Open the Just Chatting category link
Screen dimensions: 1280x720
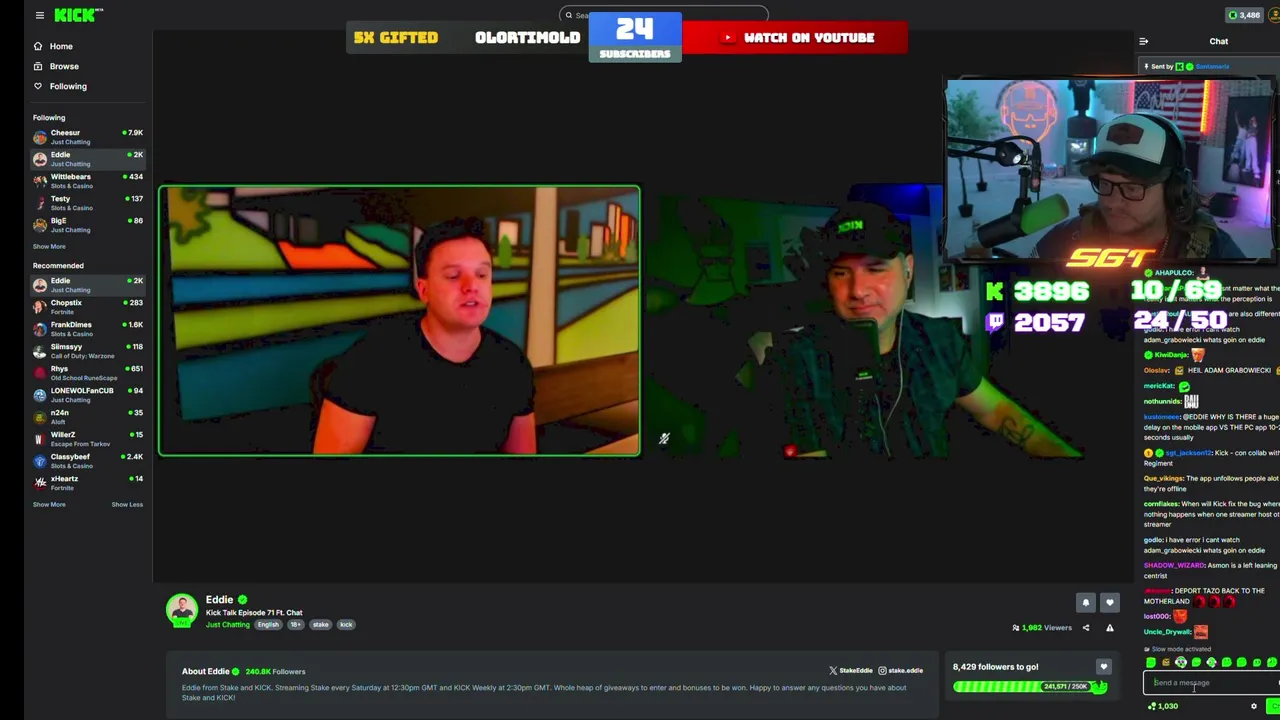[x=228, y=625]
